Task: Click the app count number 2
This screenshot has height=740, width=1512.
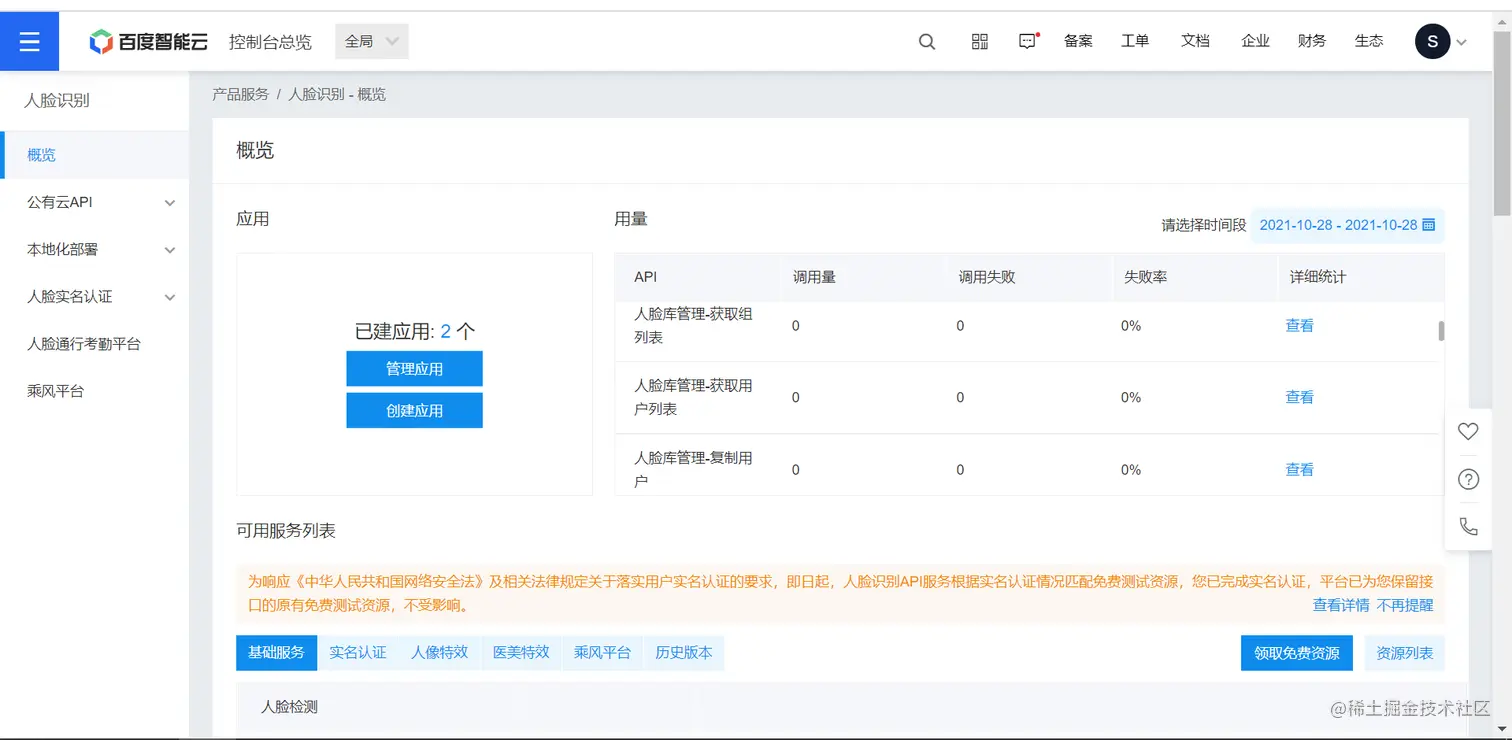Action: 446,331
